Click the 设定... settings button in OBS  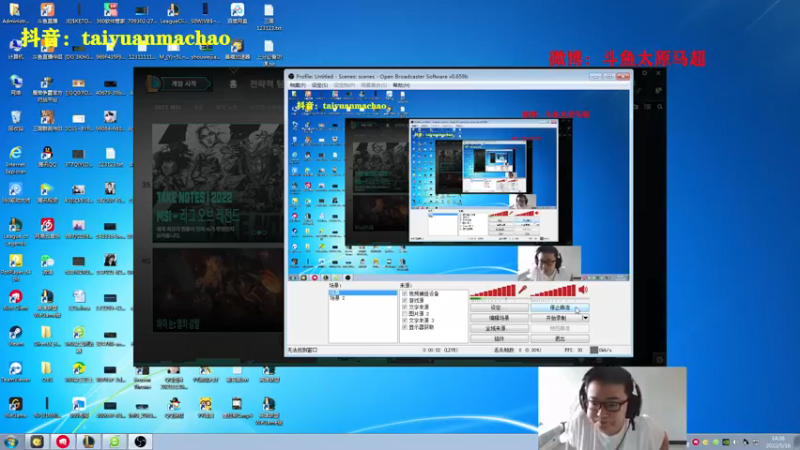[x=498, y=308]
